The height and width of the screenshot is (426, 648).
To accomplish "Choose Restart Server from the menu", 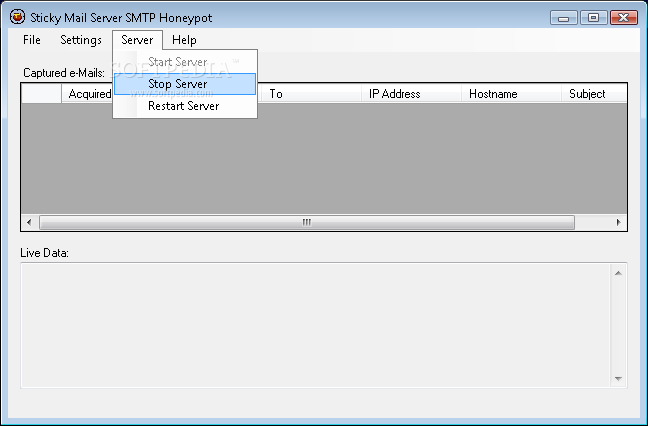I will 185,106.
